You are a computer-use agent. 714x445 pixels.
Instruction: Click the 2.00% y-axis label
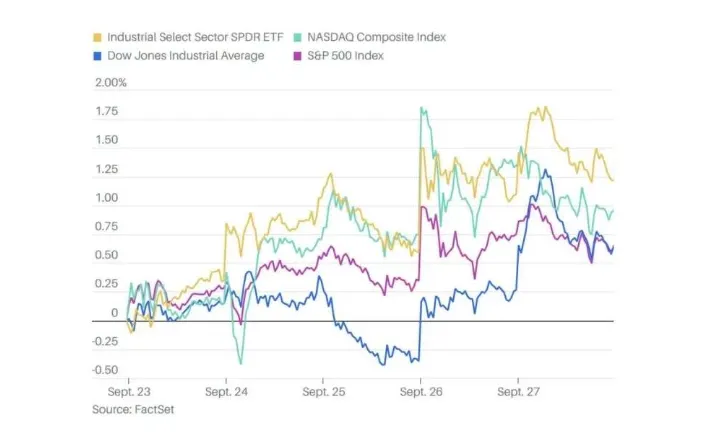tap(110, 83)
